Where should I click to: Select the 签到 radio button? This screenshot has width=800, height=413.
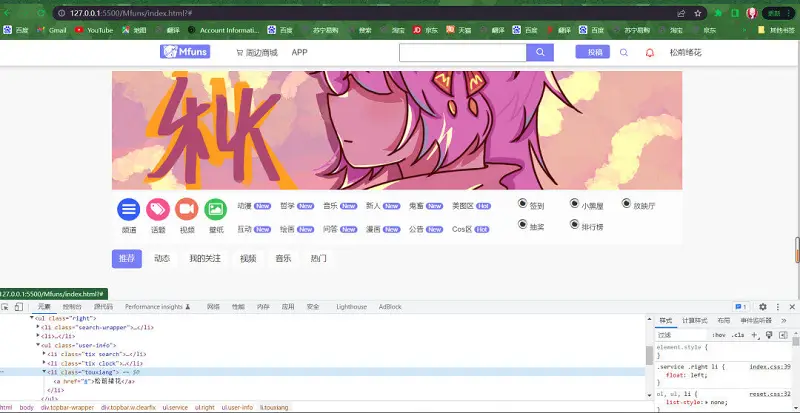click(x=522, y=203)
